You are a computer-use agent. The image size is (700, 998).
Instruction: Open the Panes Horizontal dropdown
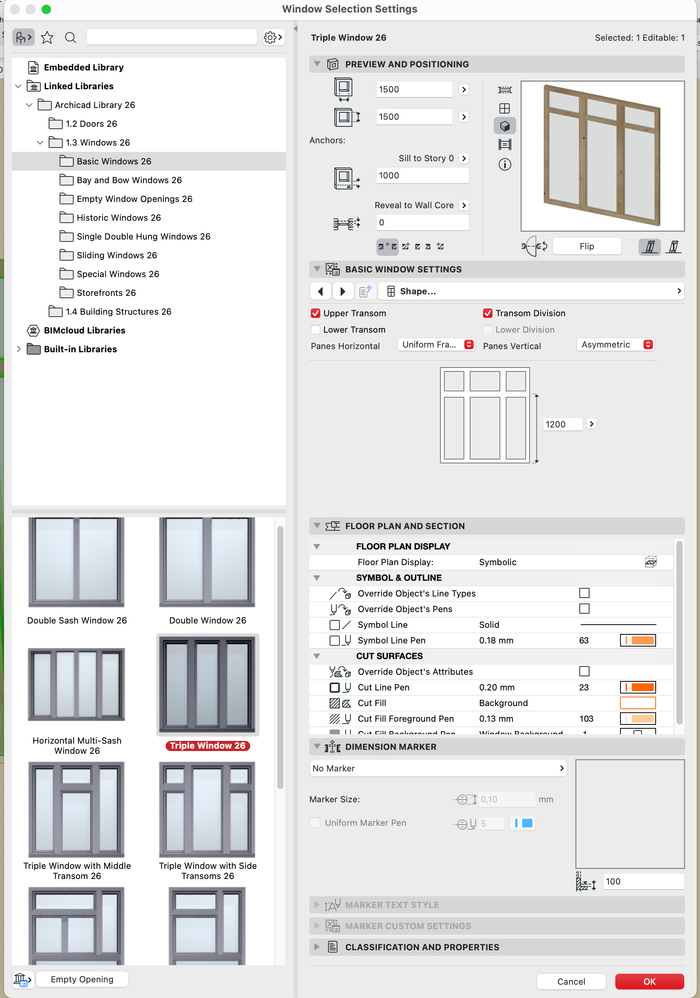436,344
